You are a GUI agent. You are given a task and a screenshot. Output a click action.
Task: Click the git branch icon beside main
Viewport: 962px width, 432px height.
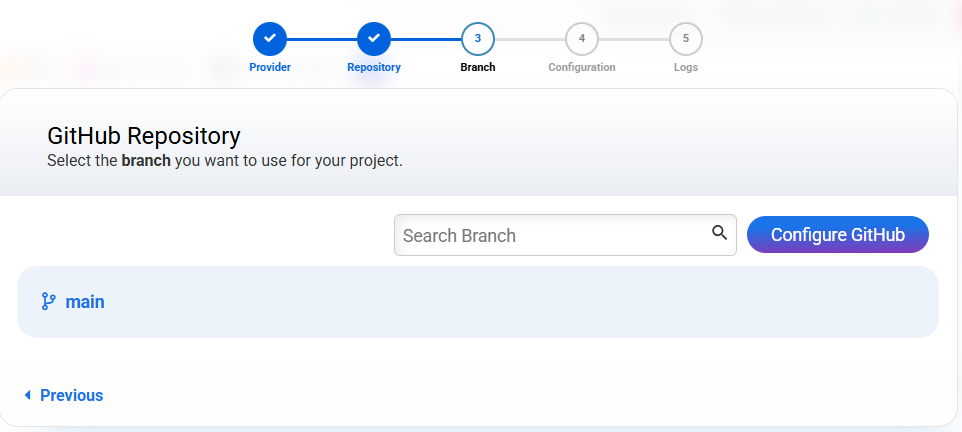pyautogui.click(x=48, y=301)
